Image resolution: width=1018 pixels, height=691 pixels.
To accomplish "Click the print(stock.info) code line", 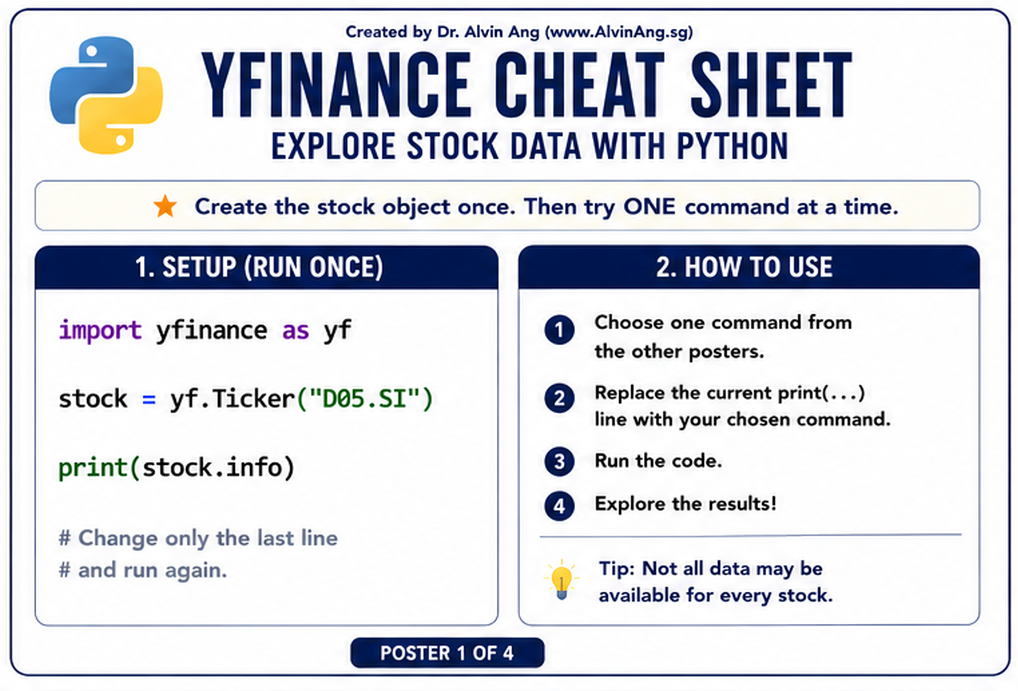I will (x=177, y=468).
